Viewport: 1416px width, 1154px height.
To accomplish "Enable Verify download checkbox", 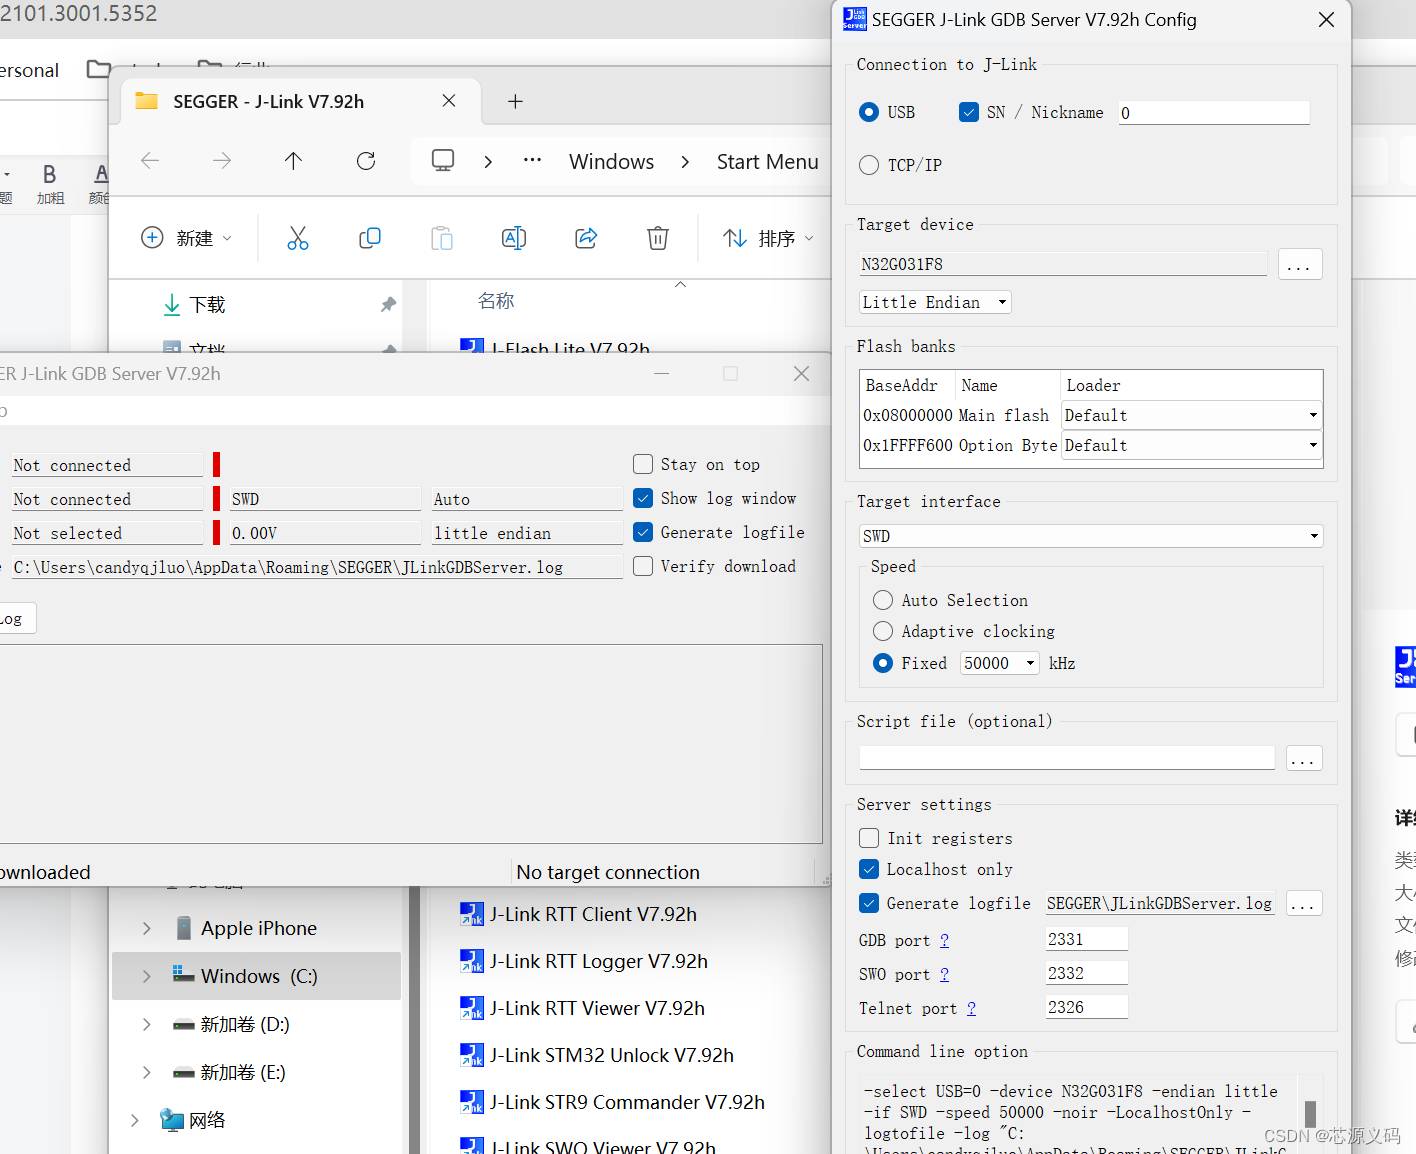I will [x=643, y=566].
